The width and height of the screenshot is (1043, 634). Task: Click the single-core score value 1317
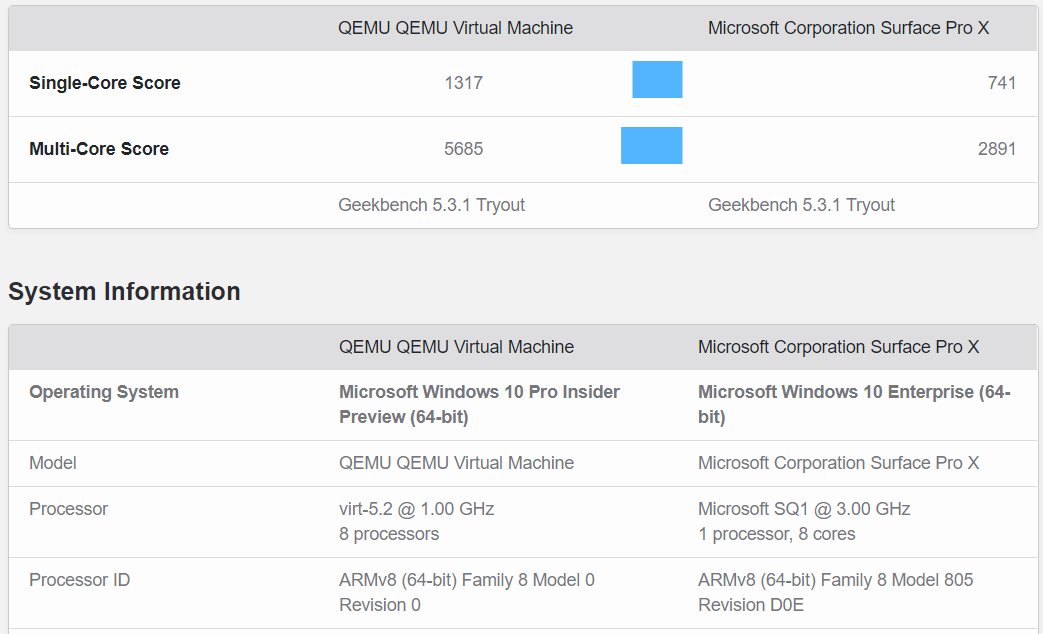click(x=464, y=82)
